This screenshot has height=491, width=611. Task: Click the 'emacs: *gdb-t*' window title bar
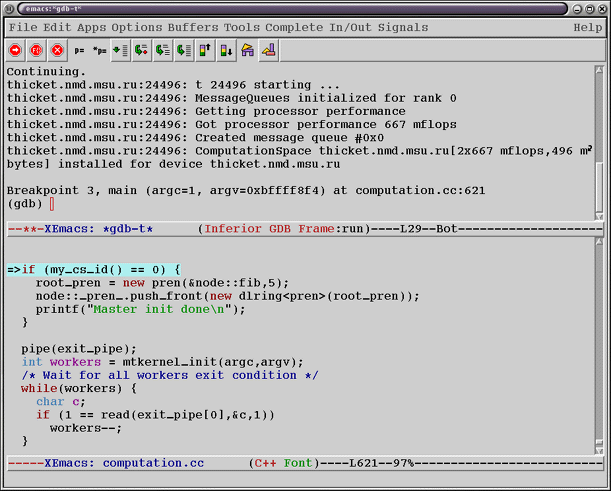pyautogui.click(x=292, y=9)
